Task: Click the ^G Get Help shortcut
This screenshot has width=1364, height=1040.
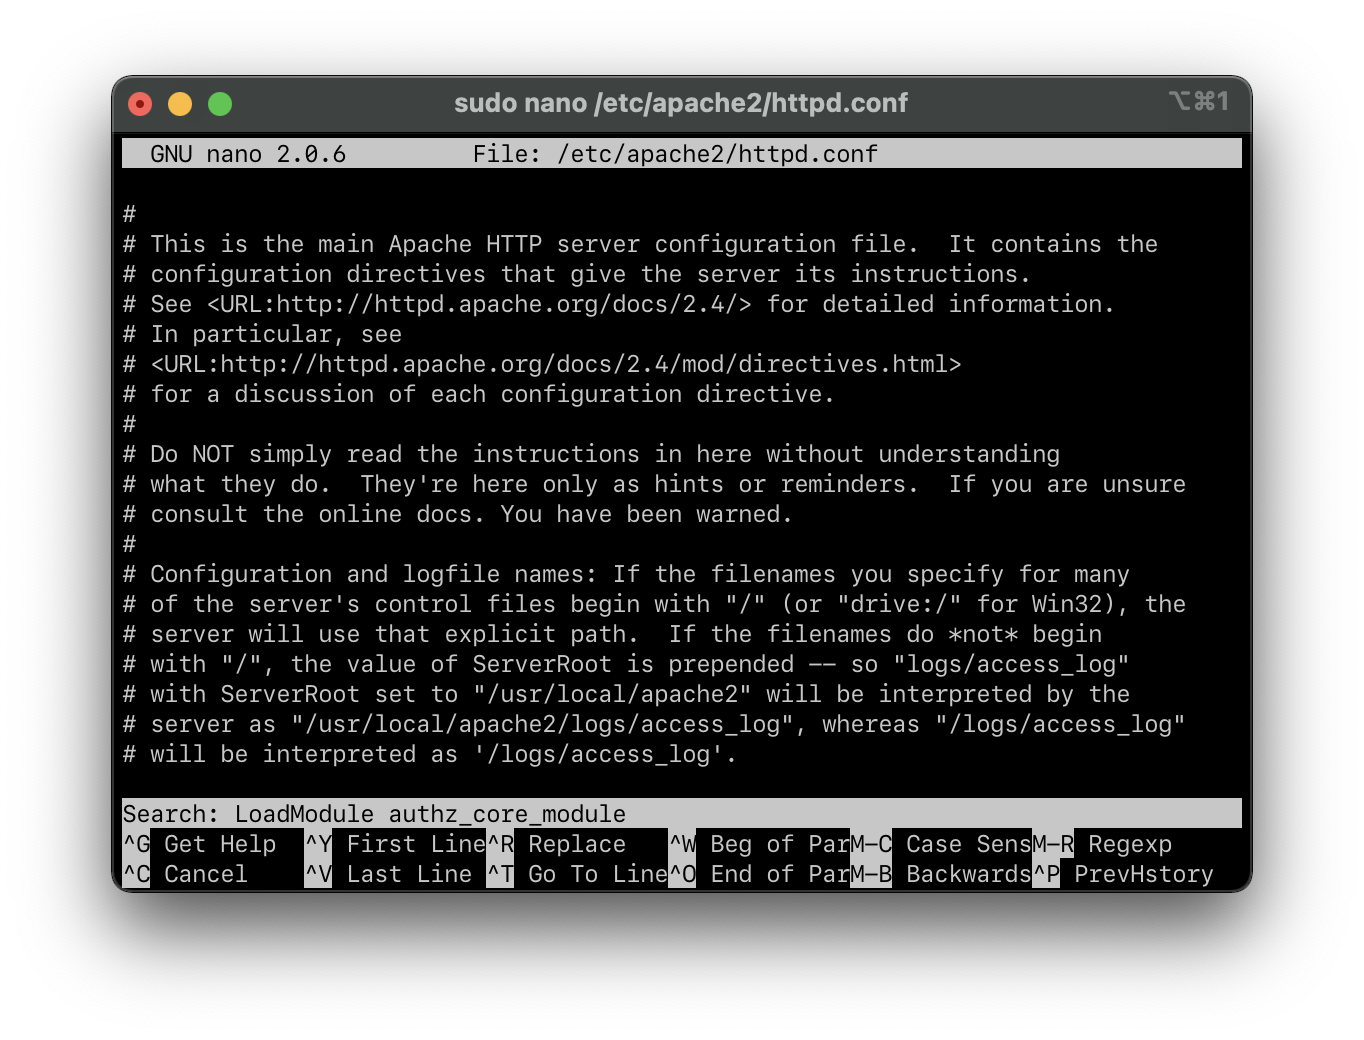Action: tap(199, 844)
